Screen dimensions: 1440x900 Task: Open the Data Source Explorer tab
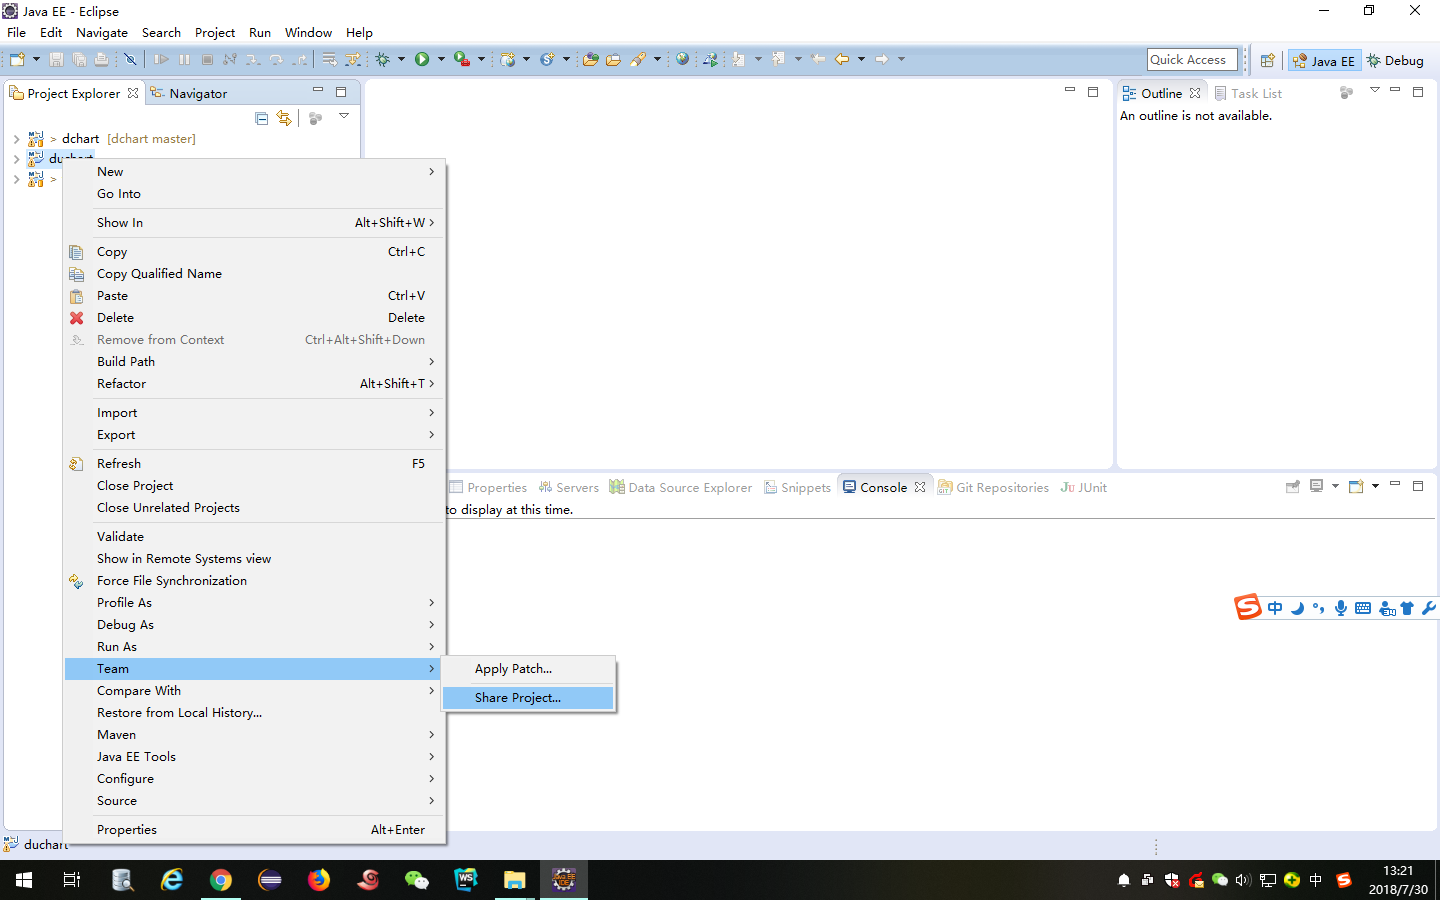coord(681,487)
